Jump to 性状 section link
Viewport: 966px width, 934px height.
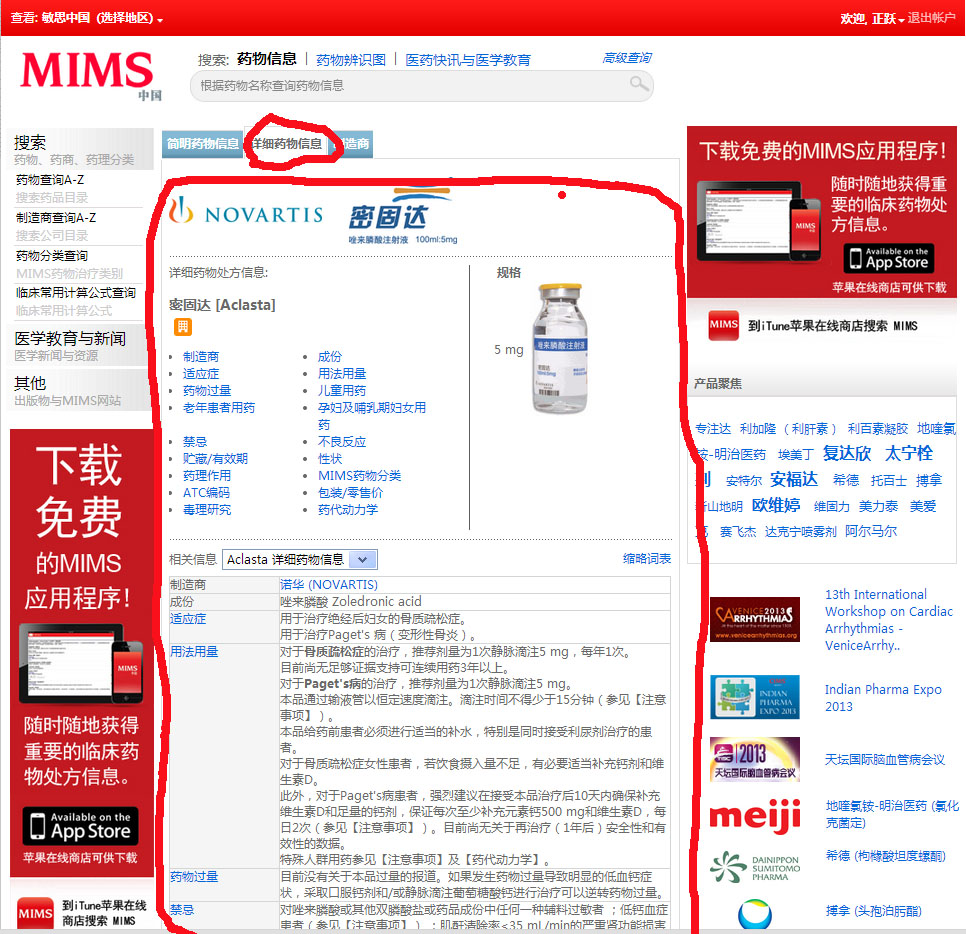pyautogui.click(x=330, y=458)
